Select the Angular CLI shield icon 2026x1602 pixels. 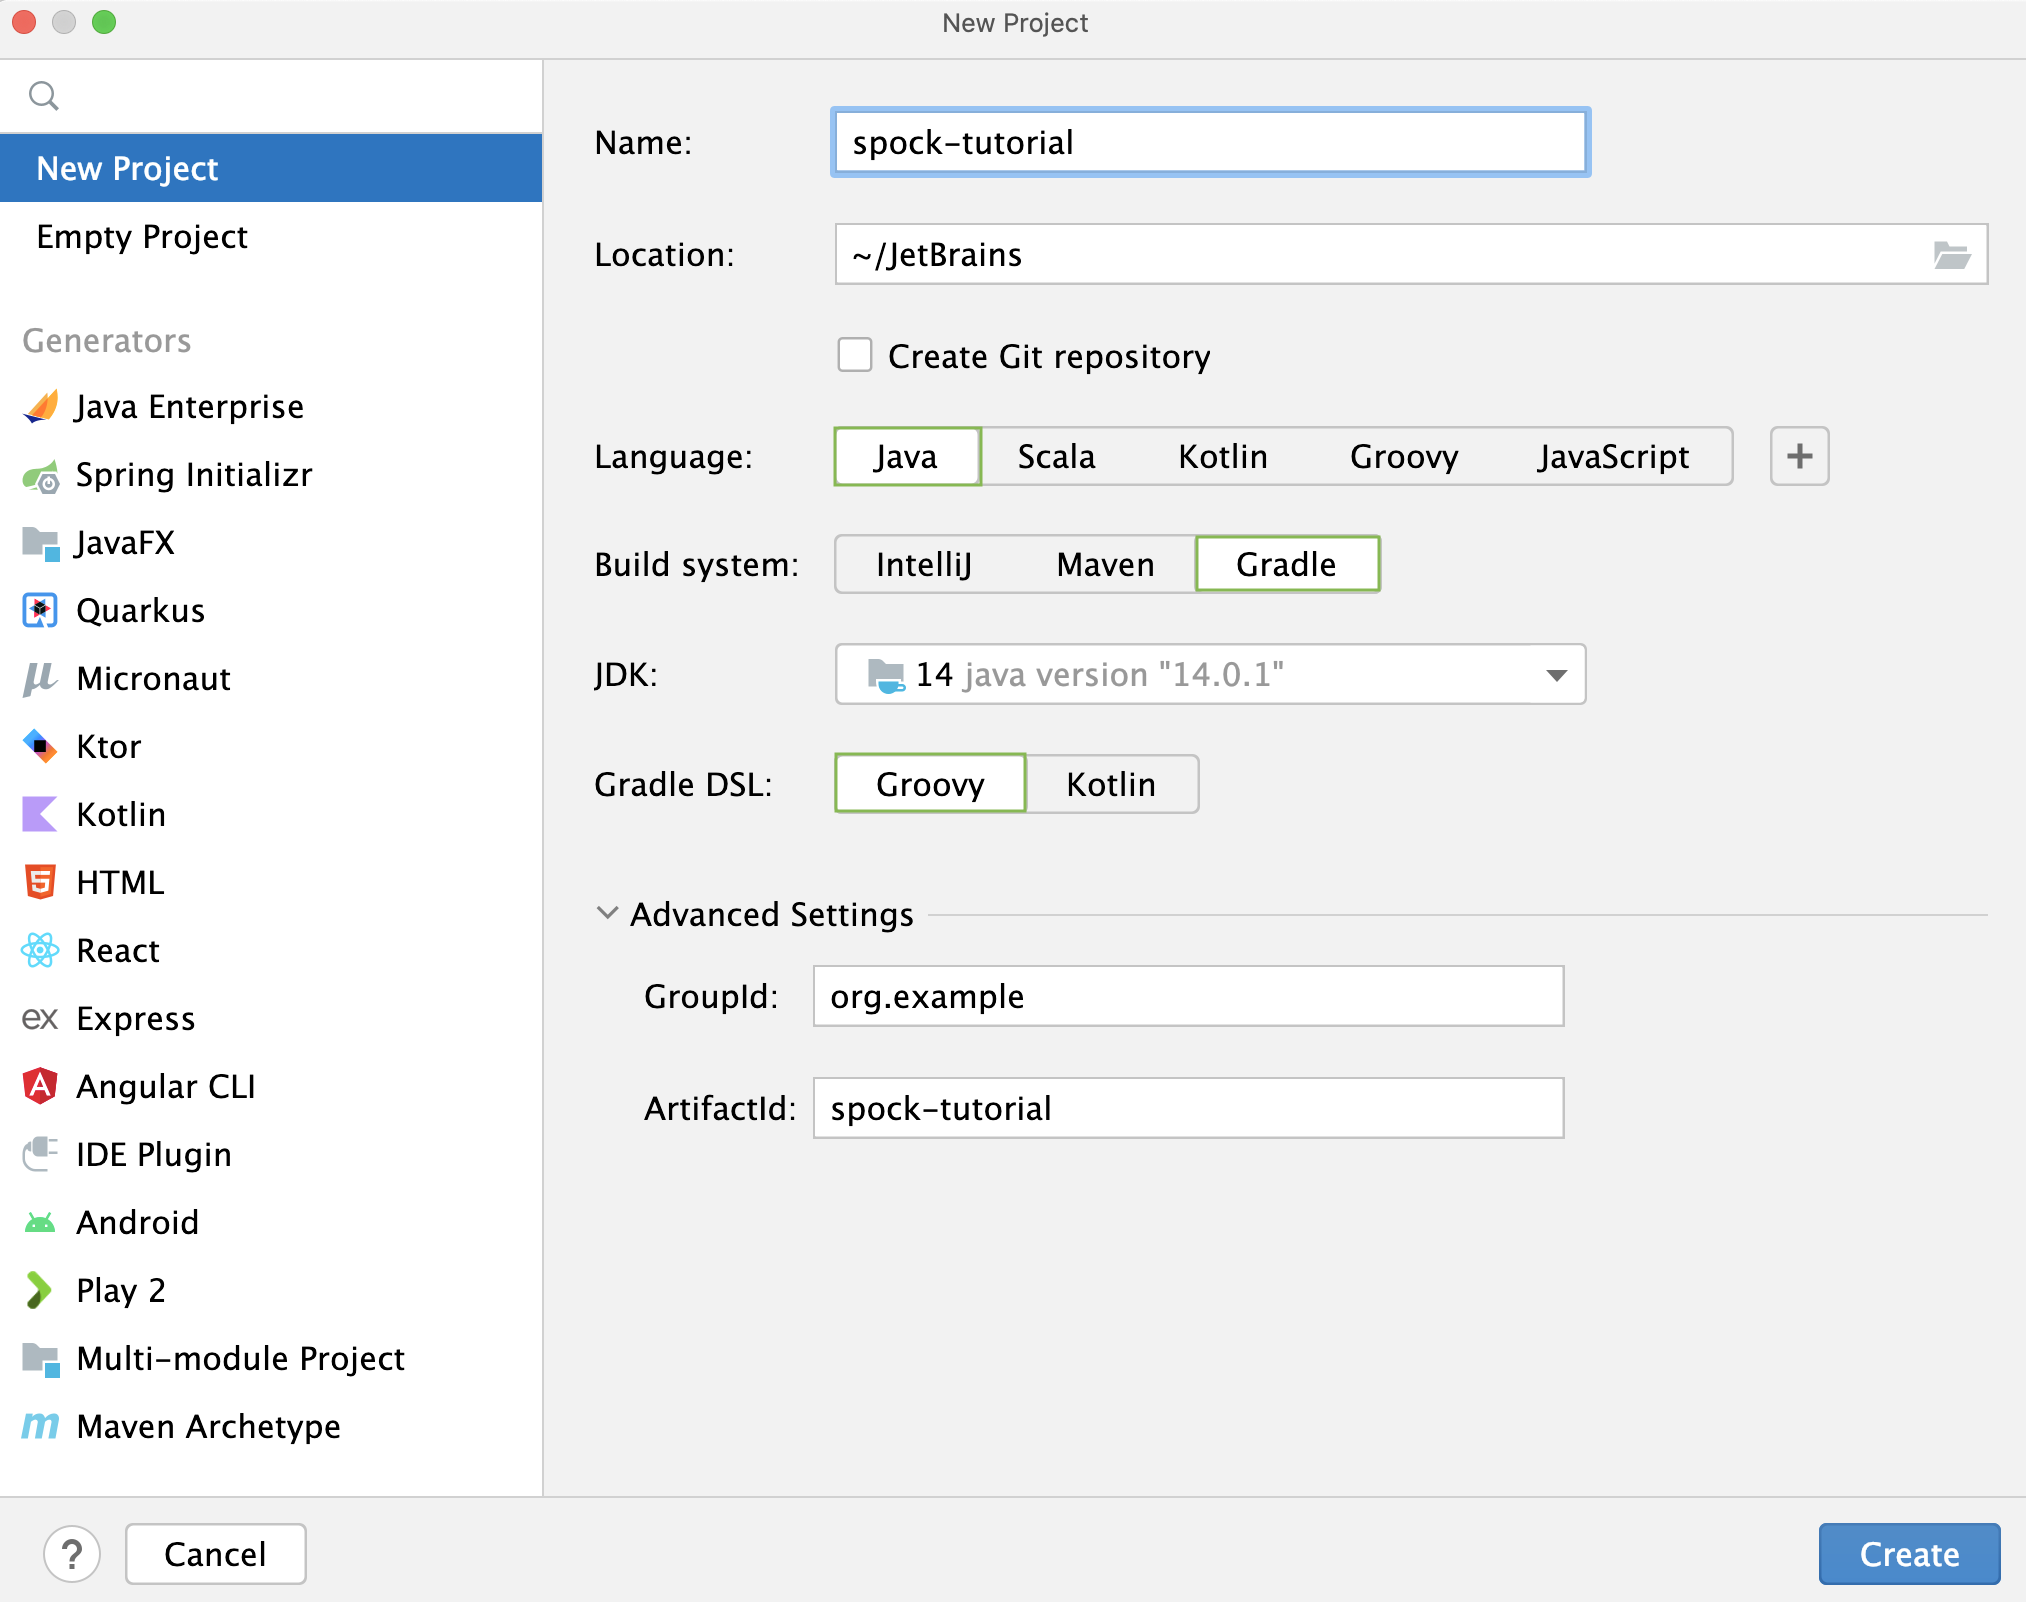(x=40, y=1087)
